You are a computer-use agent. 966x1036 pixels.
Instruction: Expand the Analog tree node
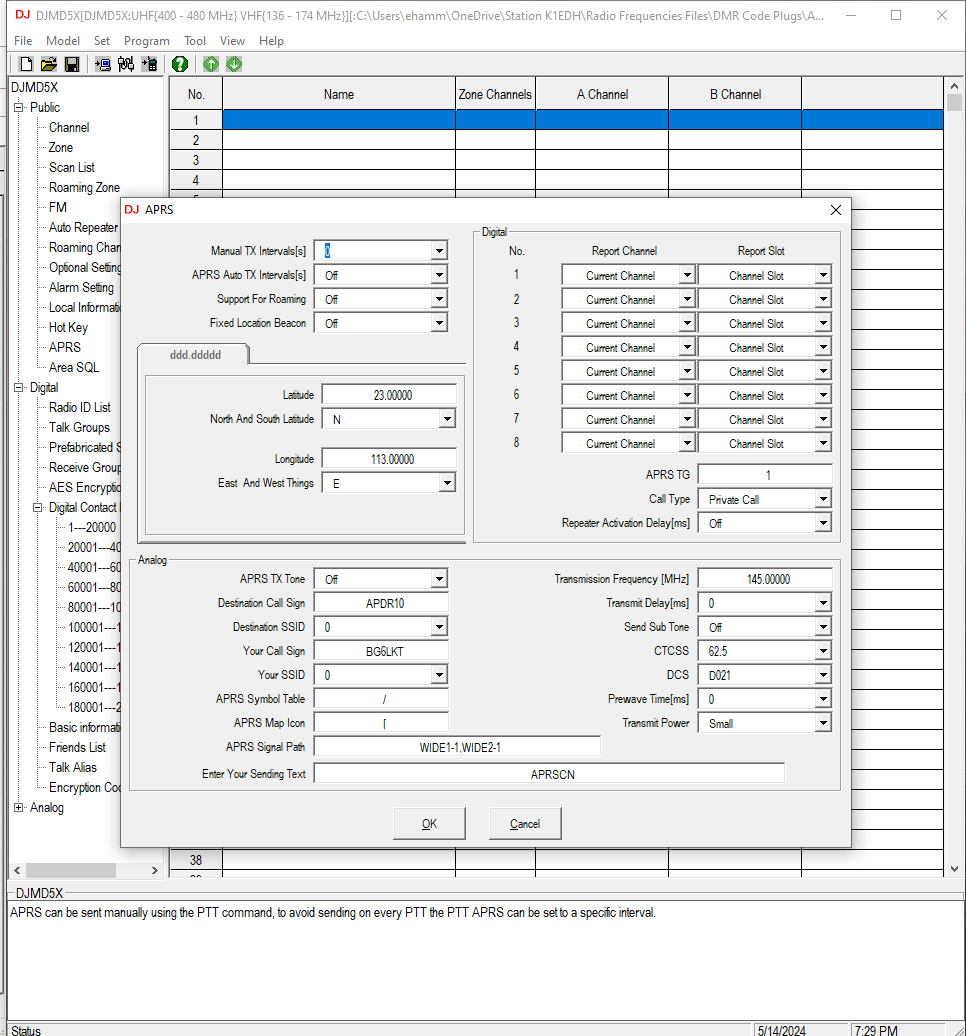tap(19, 808)
